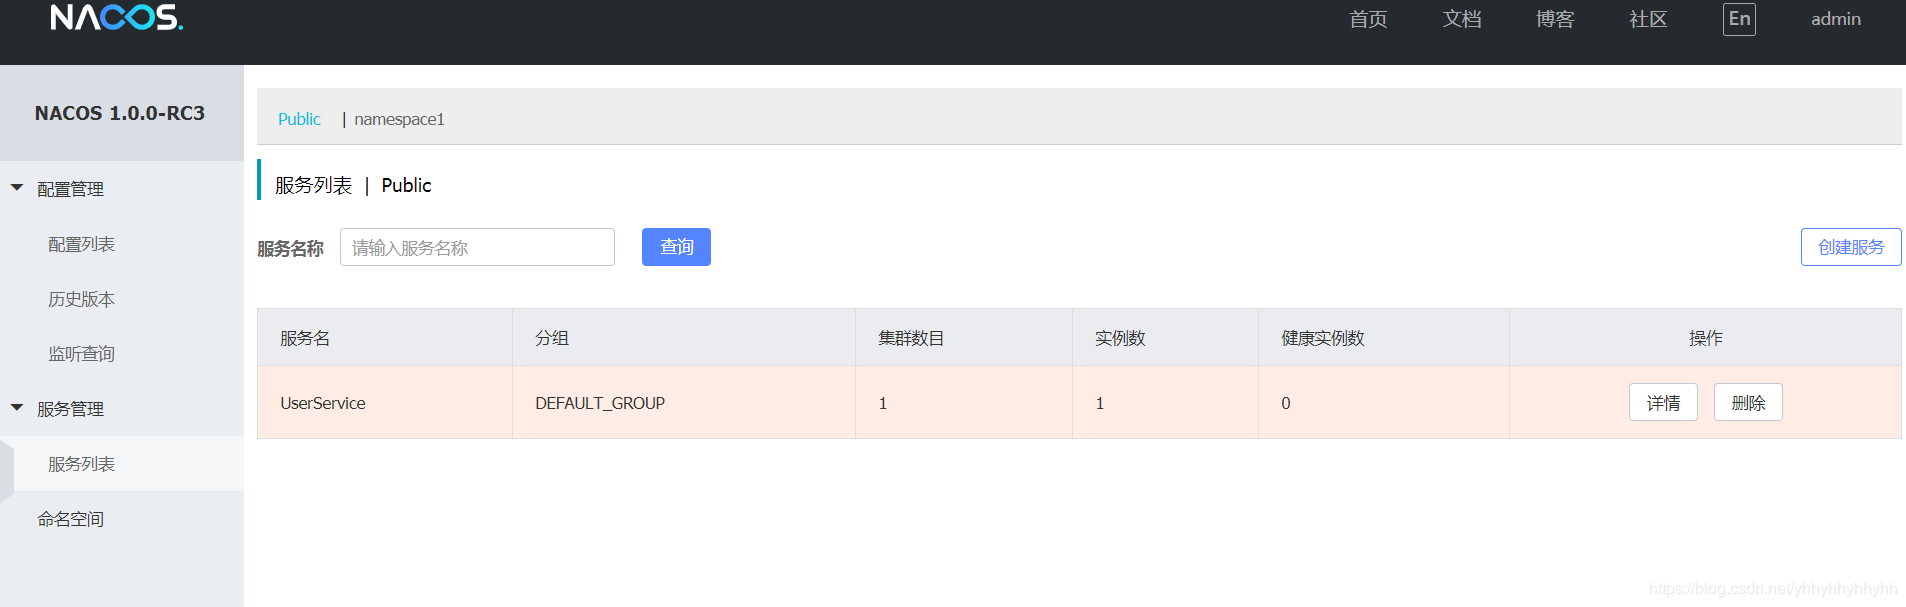This screenshot has height=607, width=1906.
Task: Click the 创建服务 button
Action: click(x=1850, y=247)
